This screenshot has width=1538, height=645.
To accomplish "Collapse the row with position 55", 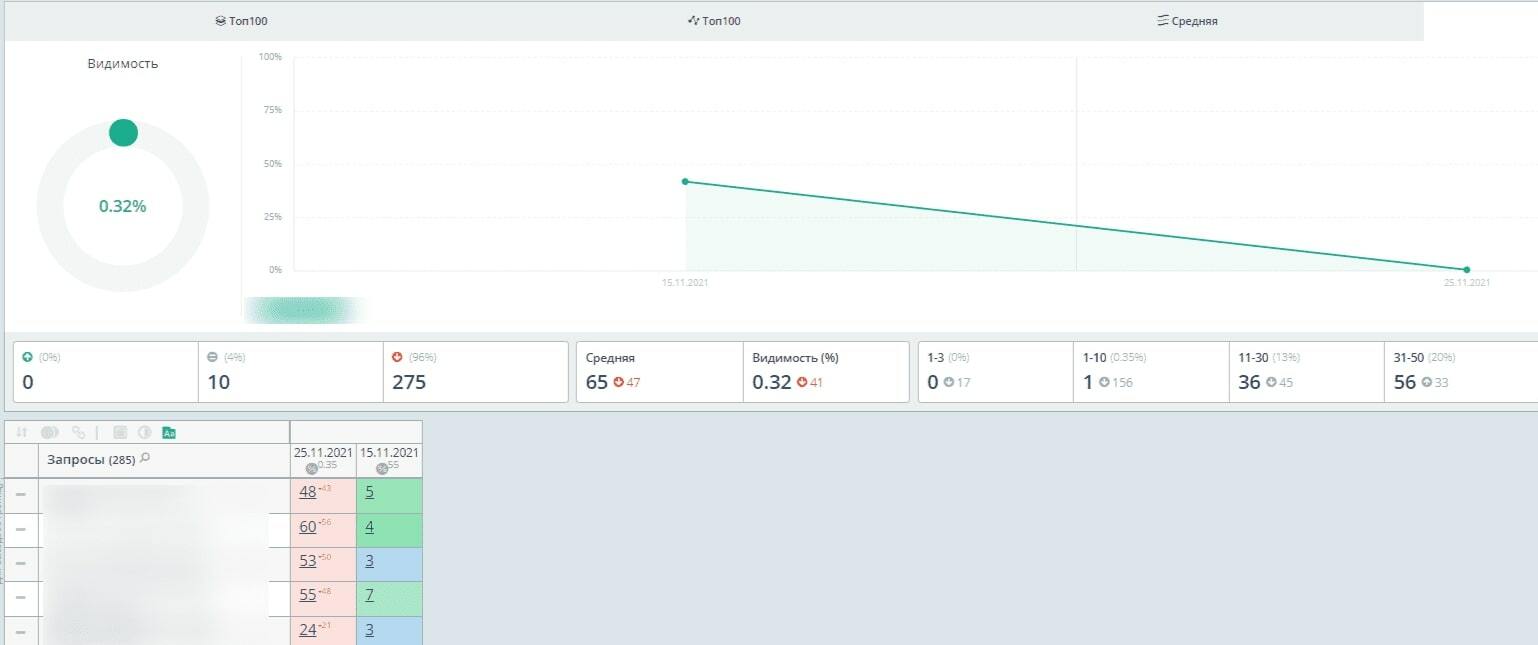I will 21,597.
